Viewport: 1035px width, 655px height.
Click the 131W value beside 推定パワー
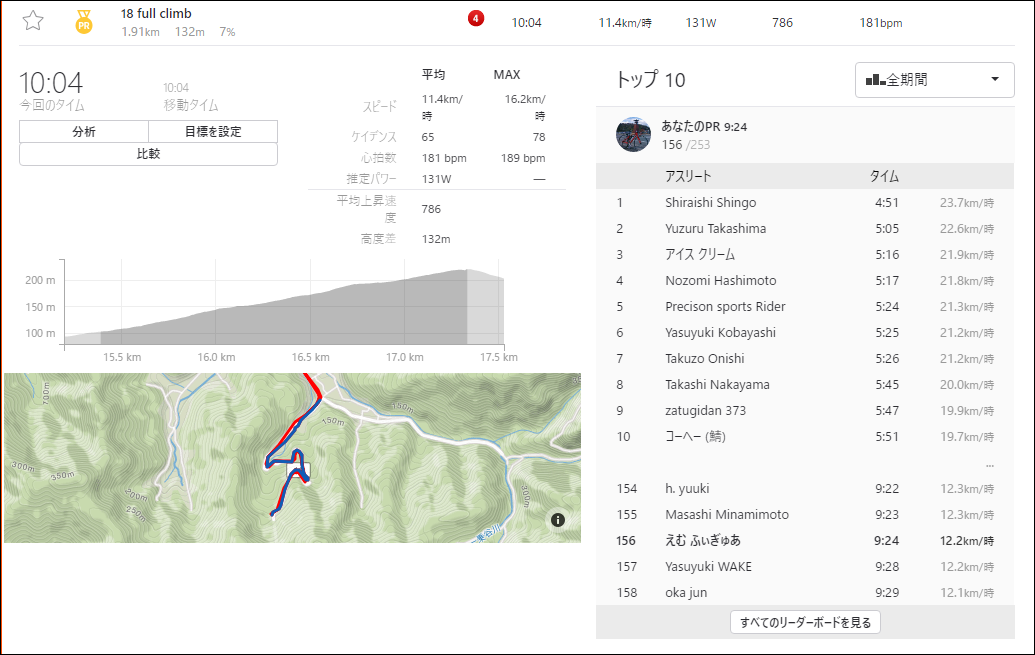pyautogui.click(x=436, y=179)
